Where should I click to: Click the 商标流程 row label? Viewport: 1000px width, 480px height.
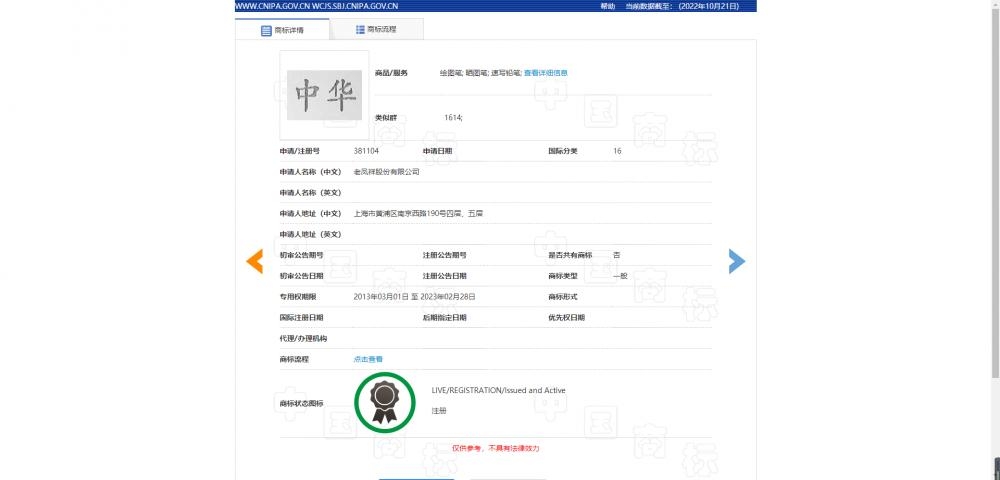coord(295,360)
